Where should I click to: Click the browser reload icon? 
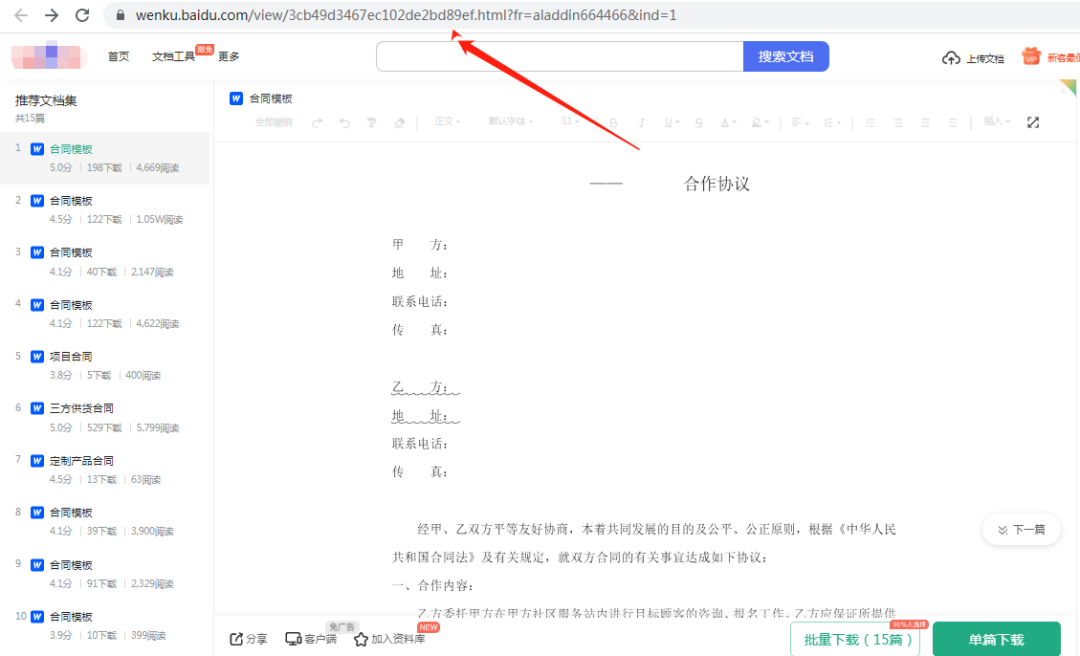pyautogui.click(x=83, y=15)
